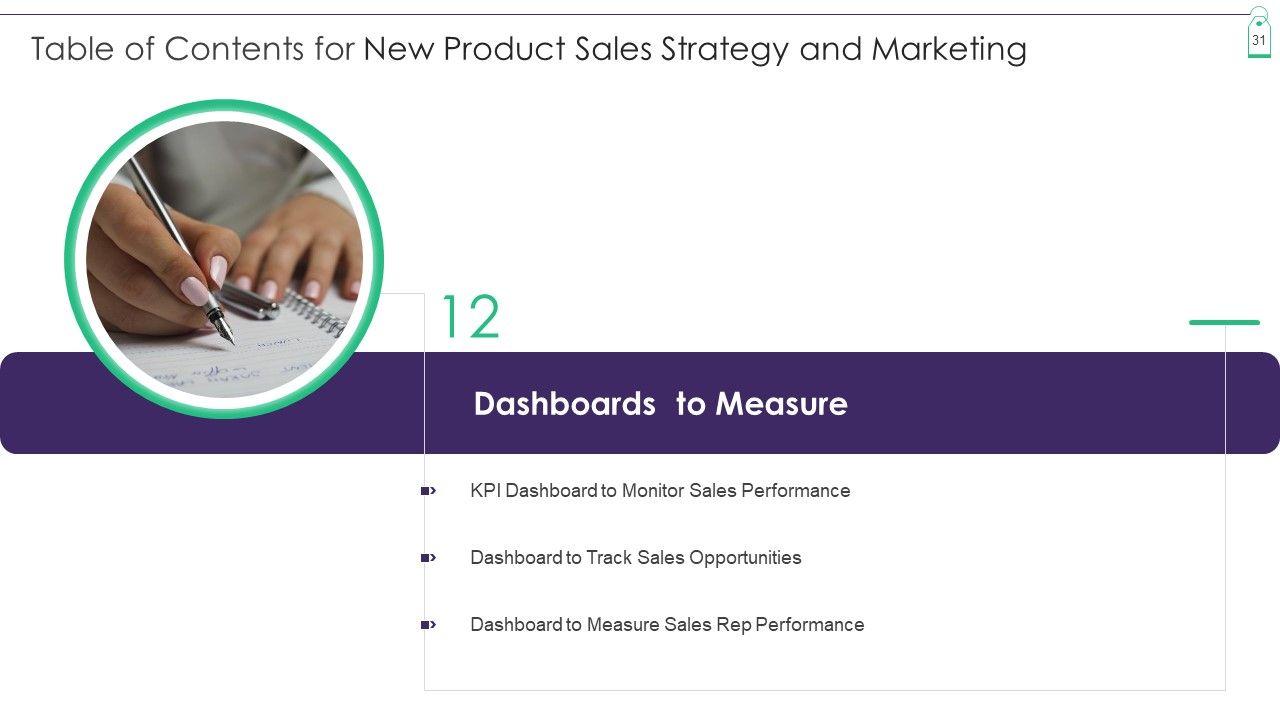Image resolution: width=1280 pixels, height=720 pixels.
Task: Click the short green accent dash at right
Action: (x=1224, y=322)
